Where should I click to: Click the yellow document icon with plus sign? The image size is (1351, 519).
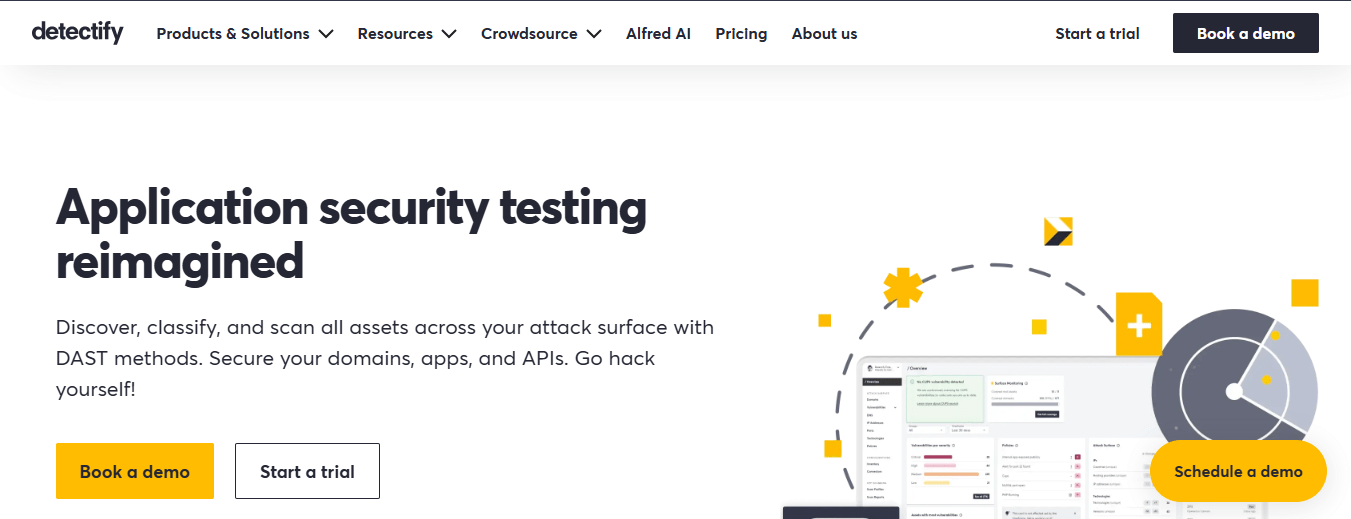click(1138, 324)
